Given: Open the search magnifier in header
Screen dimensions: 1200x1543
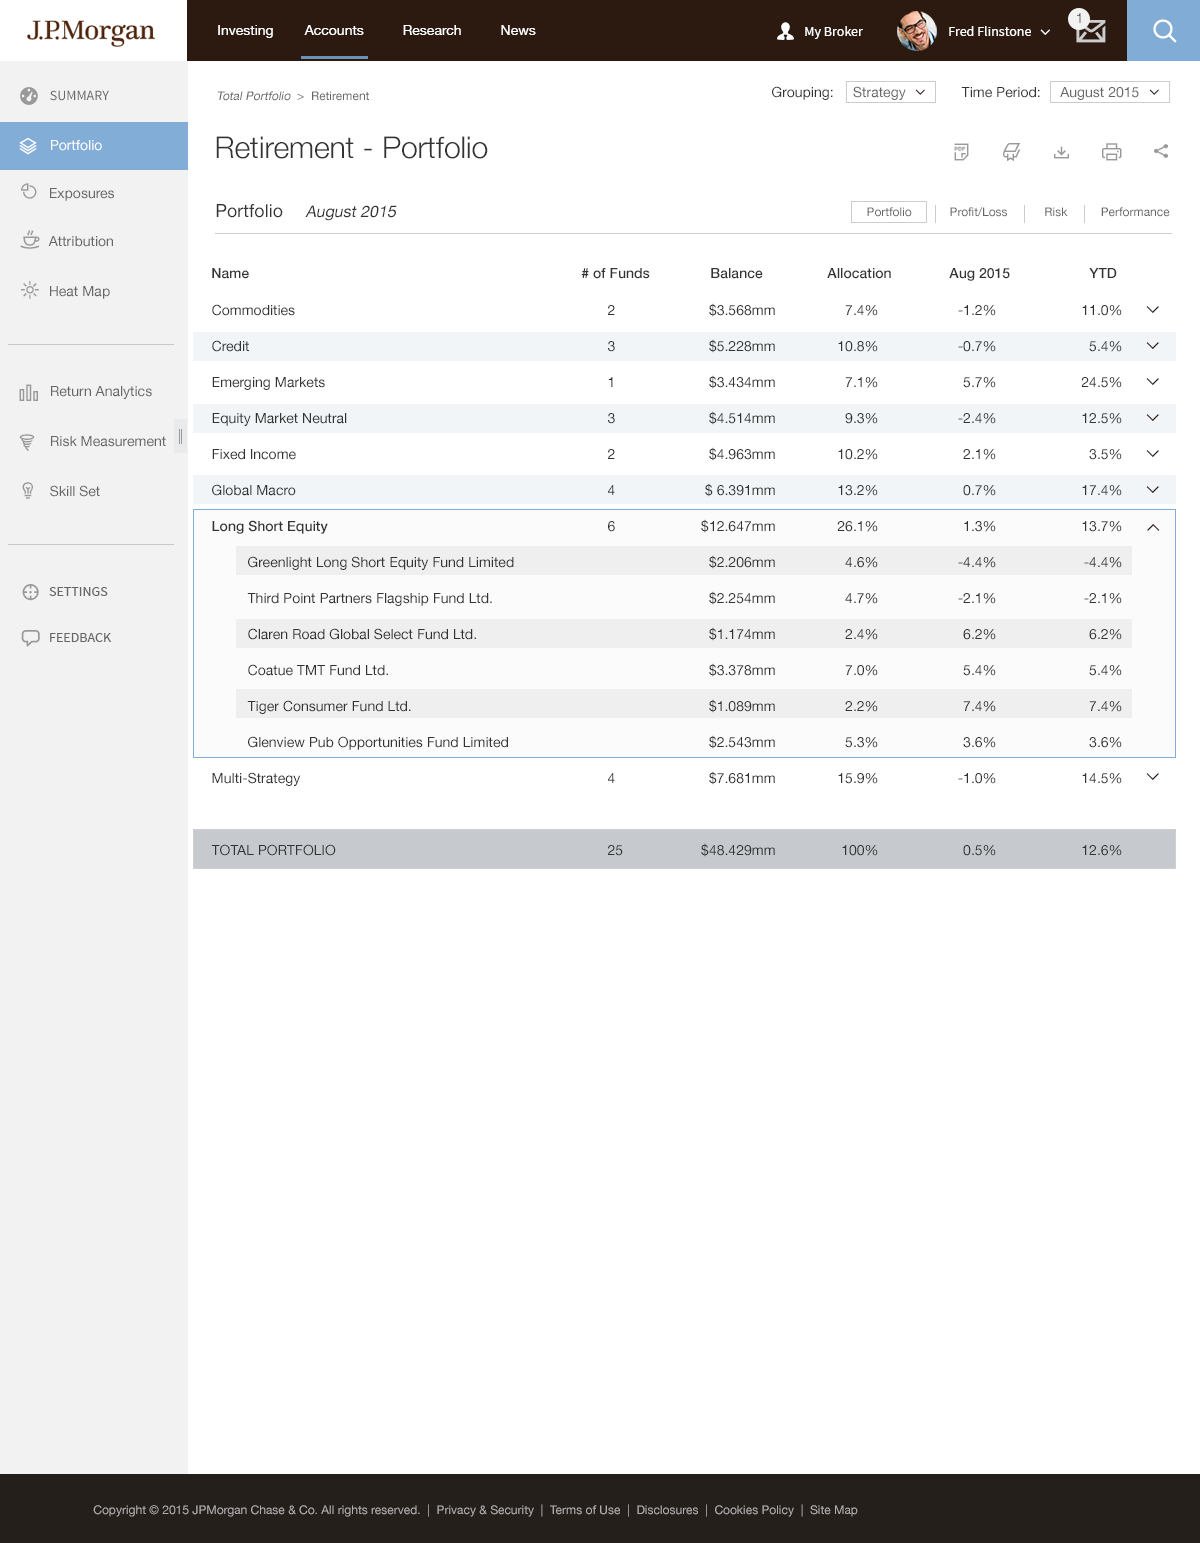Looking at the screenshot, I should coord(1164,30).
